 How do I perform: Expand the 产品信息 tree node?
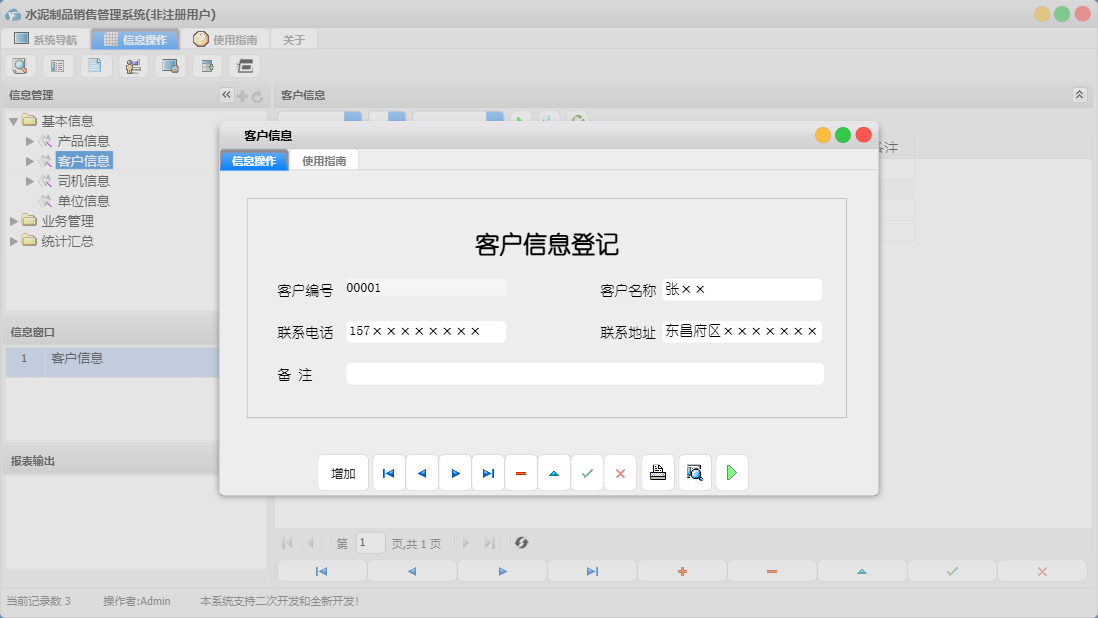[x=31, y=140]
